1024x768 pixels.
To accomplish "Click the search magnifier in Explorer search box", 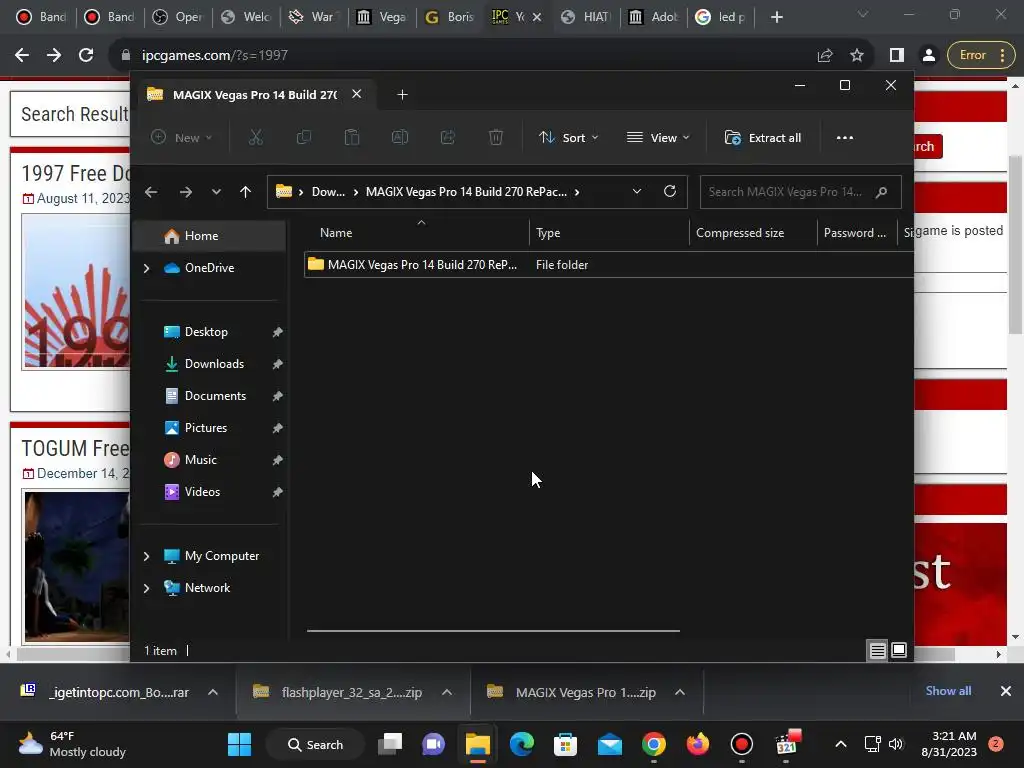I will pos(881,192).
